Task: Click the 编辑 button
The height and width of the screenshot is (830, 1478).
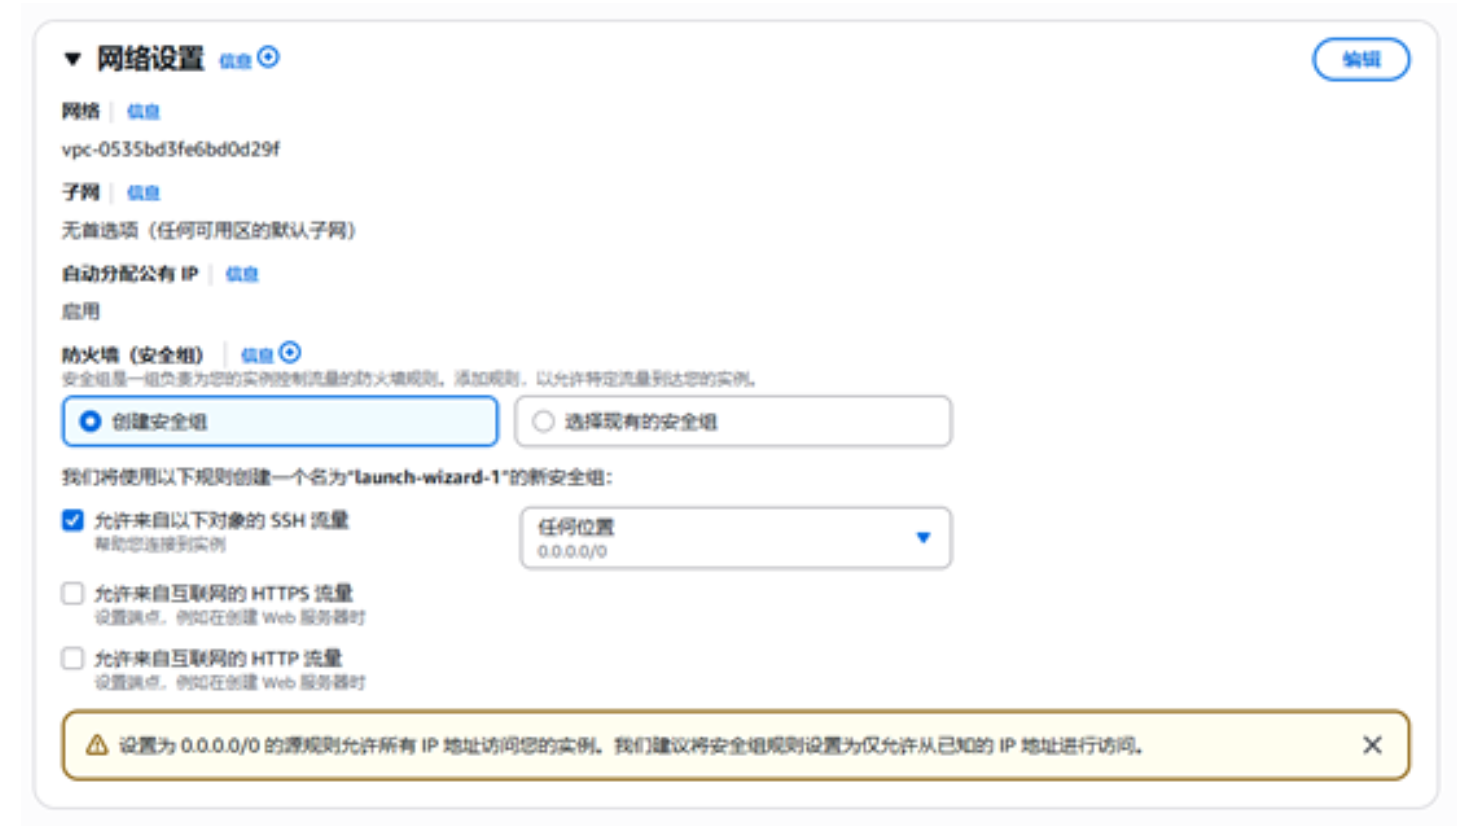Action: coord(1360,59)
